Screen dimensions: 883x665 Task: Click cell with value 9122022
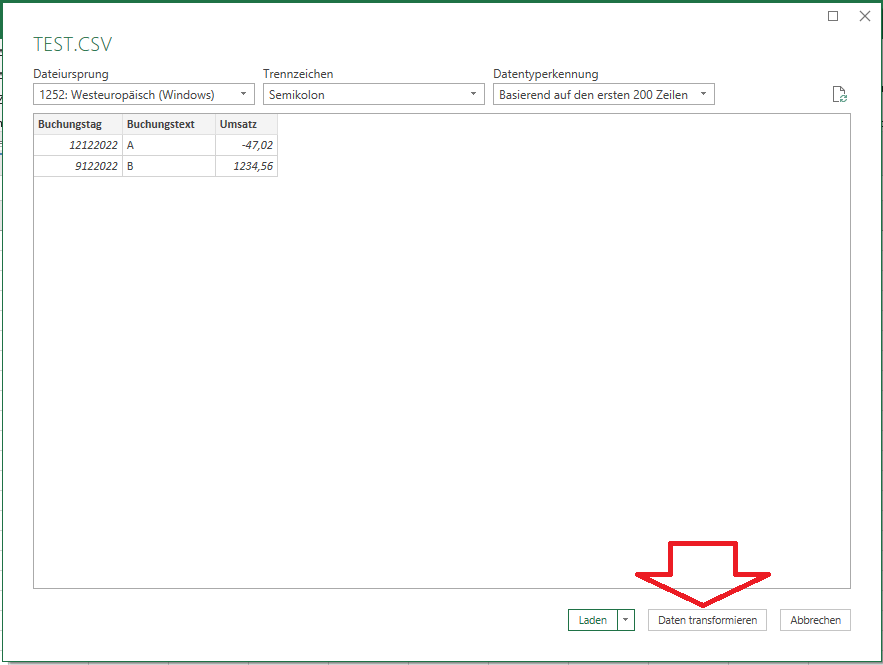tap(78, 166)
